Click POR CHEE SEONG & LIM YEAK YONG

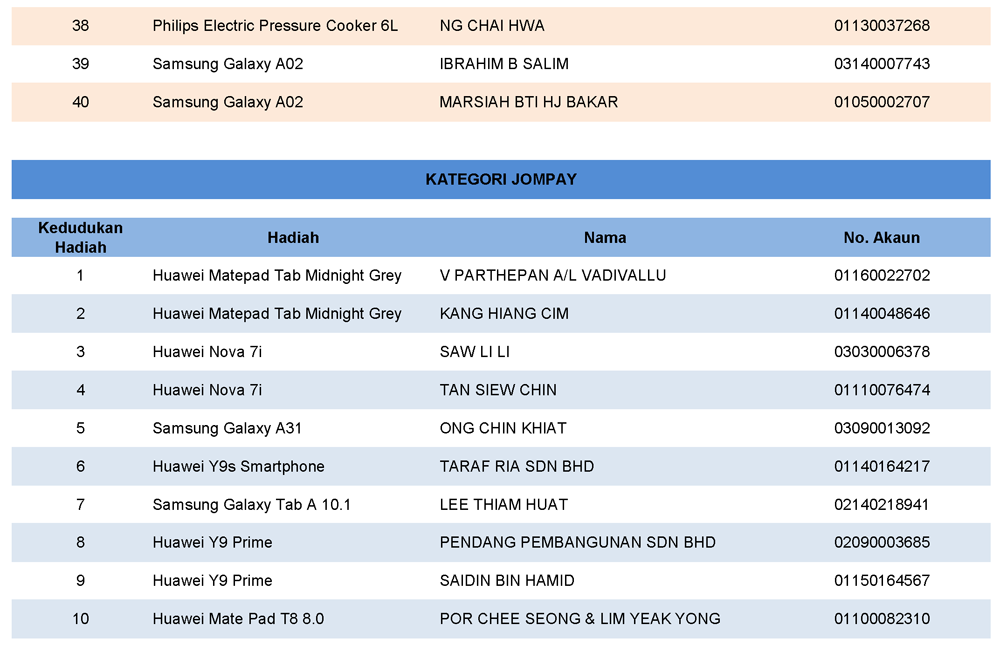[x=580, y=619]
